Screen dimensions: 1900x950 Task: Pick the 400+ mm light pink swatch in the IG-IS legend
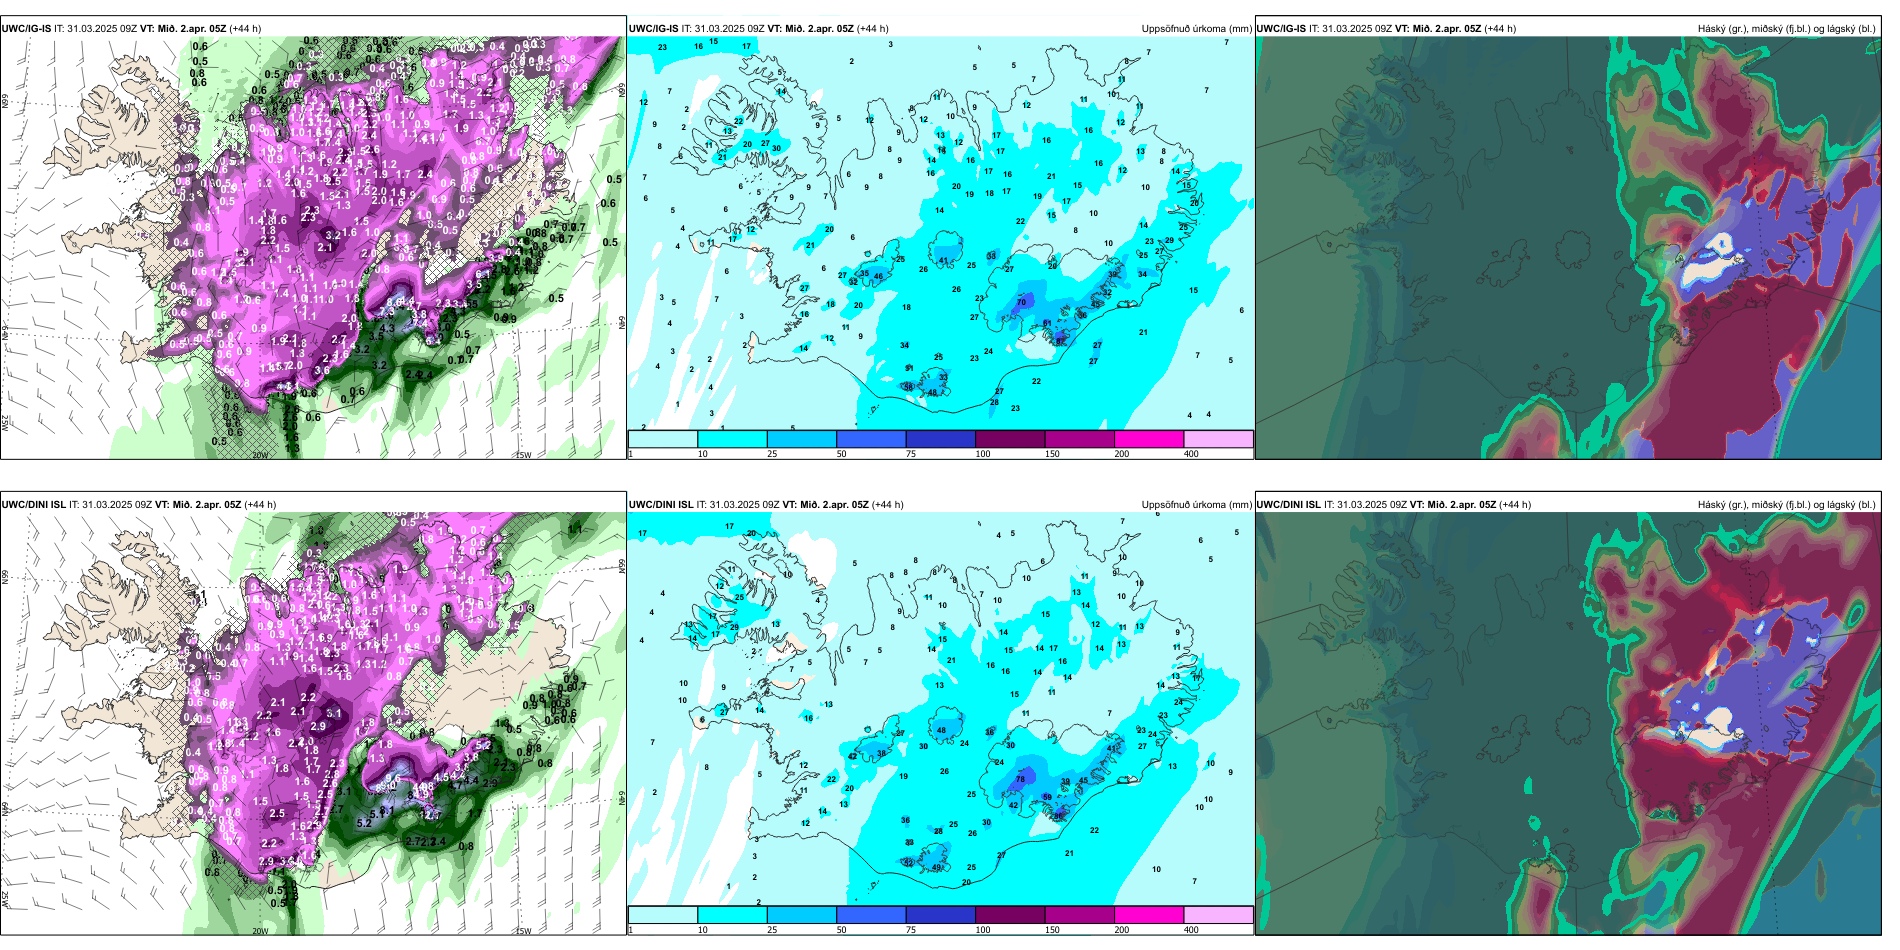[1218, 439]
